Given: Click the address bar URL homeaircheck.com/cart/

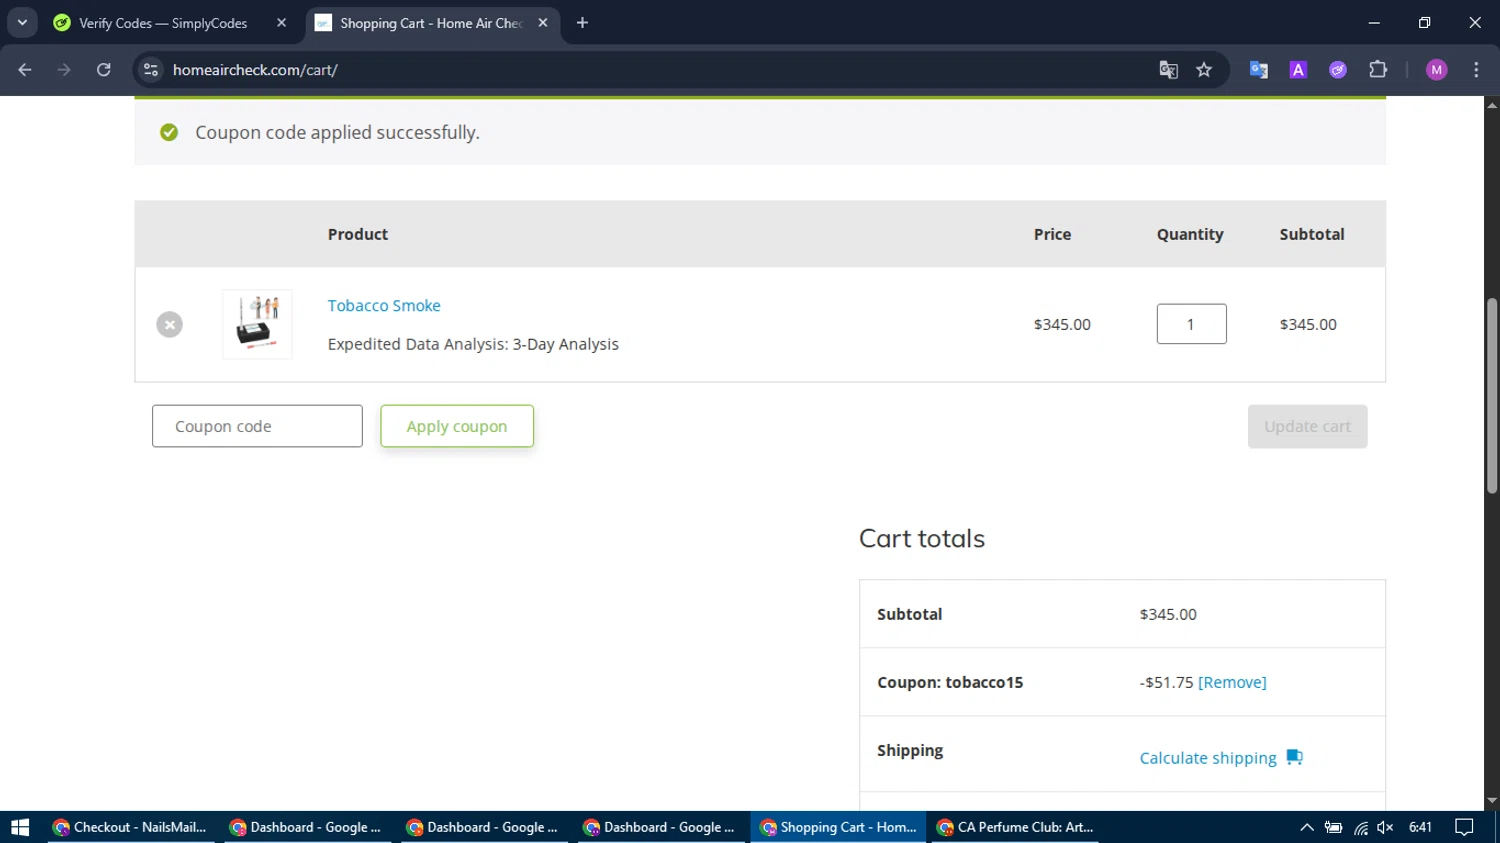Looking at the screenshot, I should [255, 70].
